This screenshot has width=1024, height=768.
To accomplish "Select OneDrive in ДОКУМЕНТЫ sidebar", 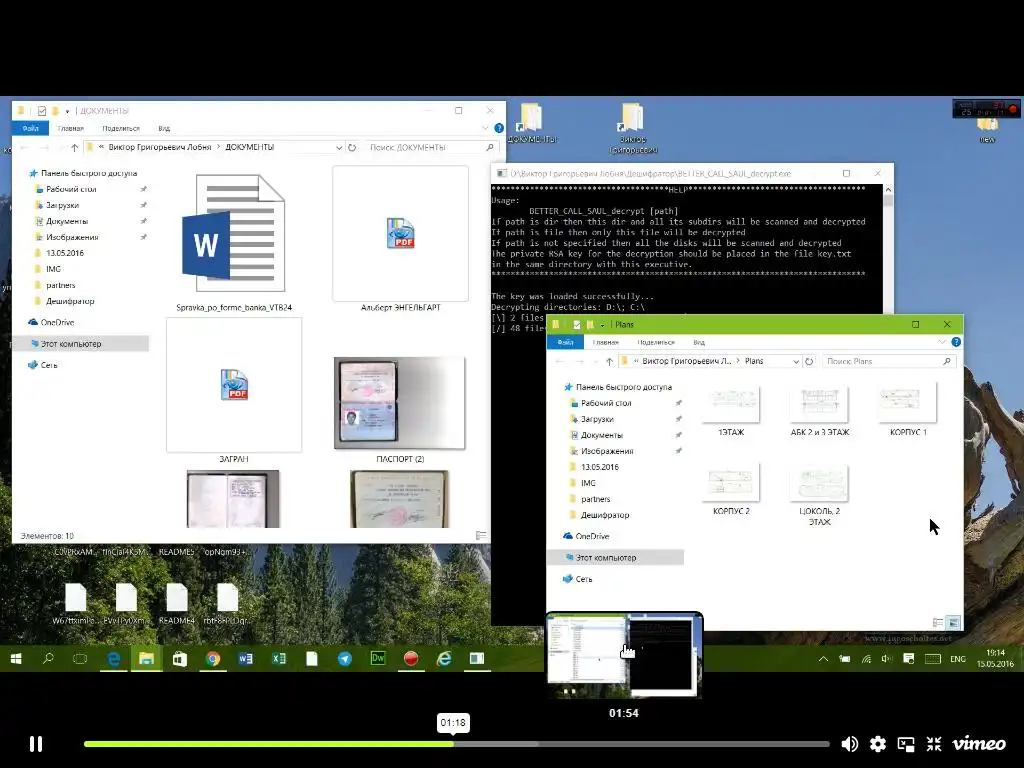I will click(x=57, y=323).
